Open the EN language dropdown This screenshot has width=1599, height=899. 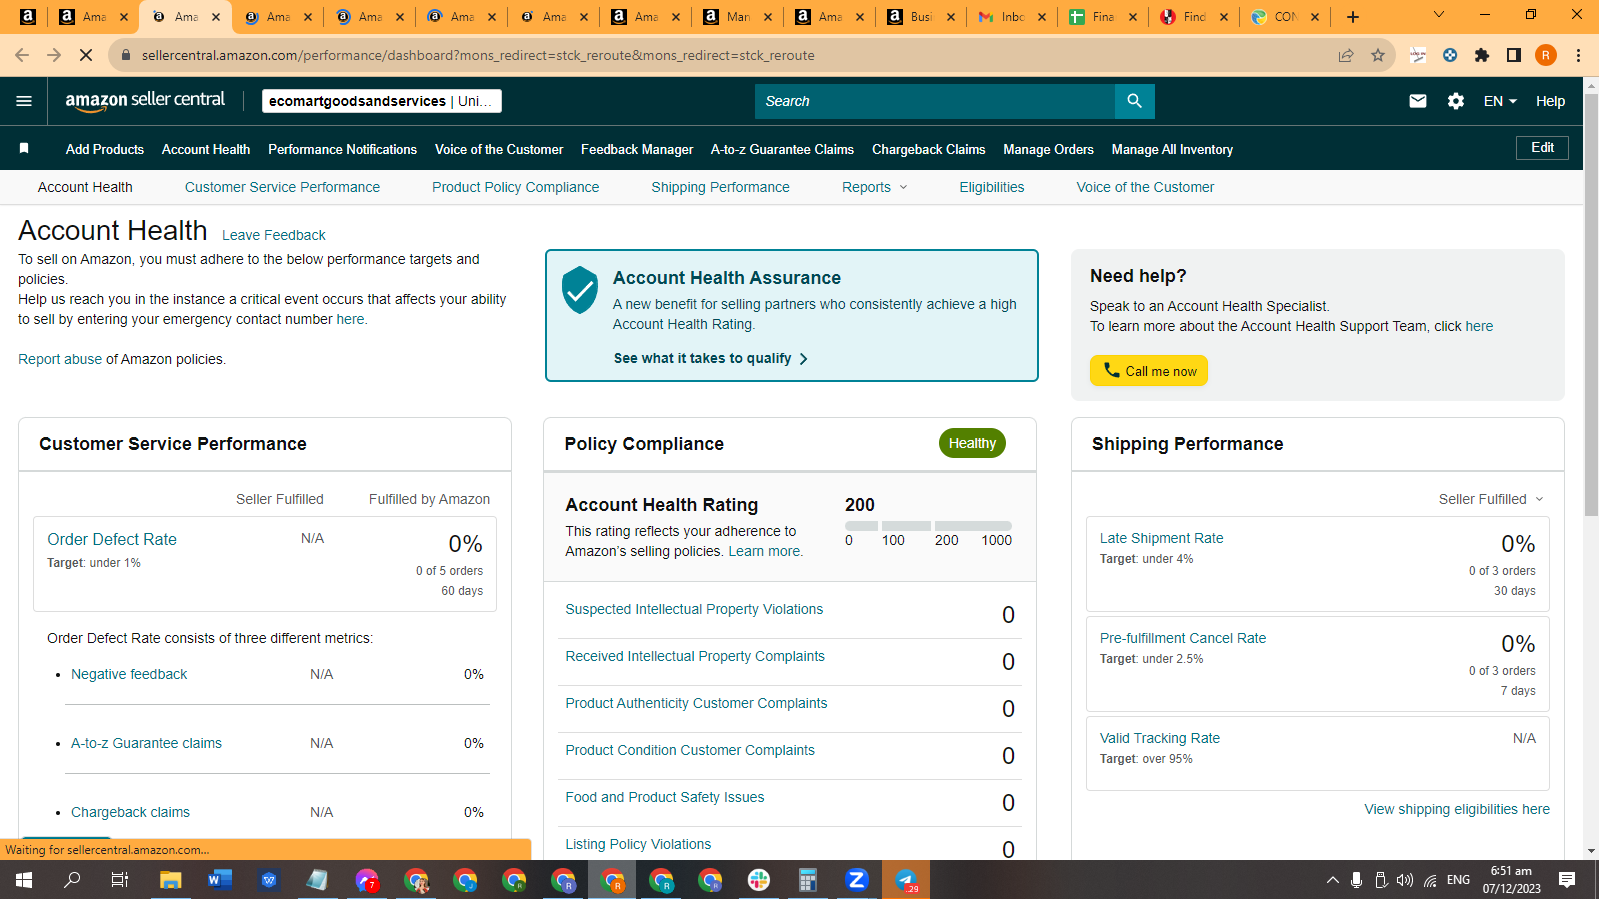click(x=1500, y=101)
